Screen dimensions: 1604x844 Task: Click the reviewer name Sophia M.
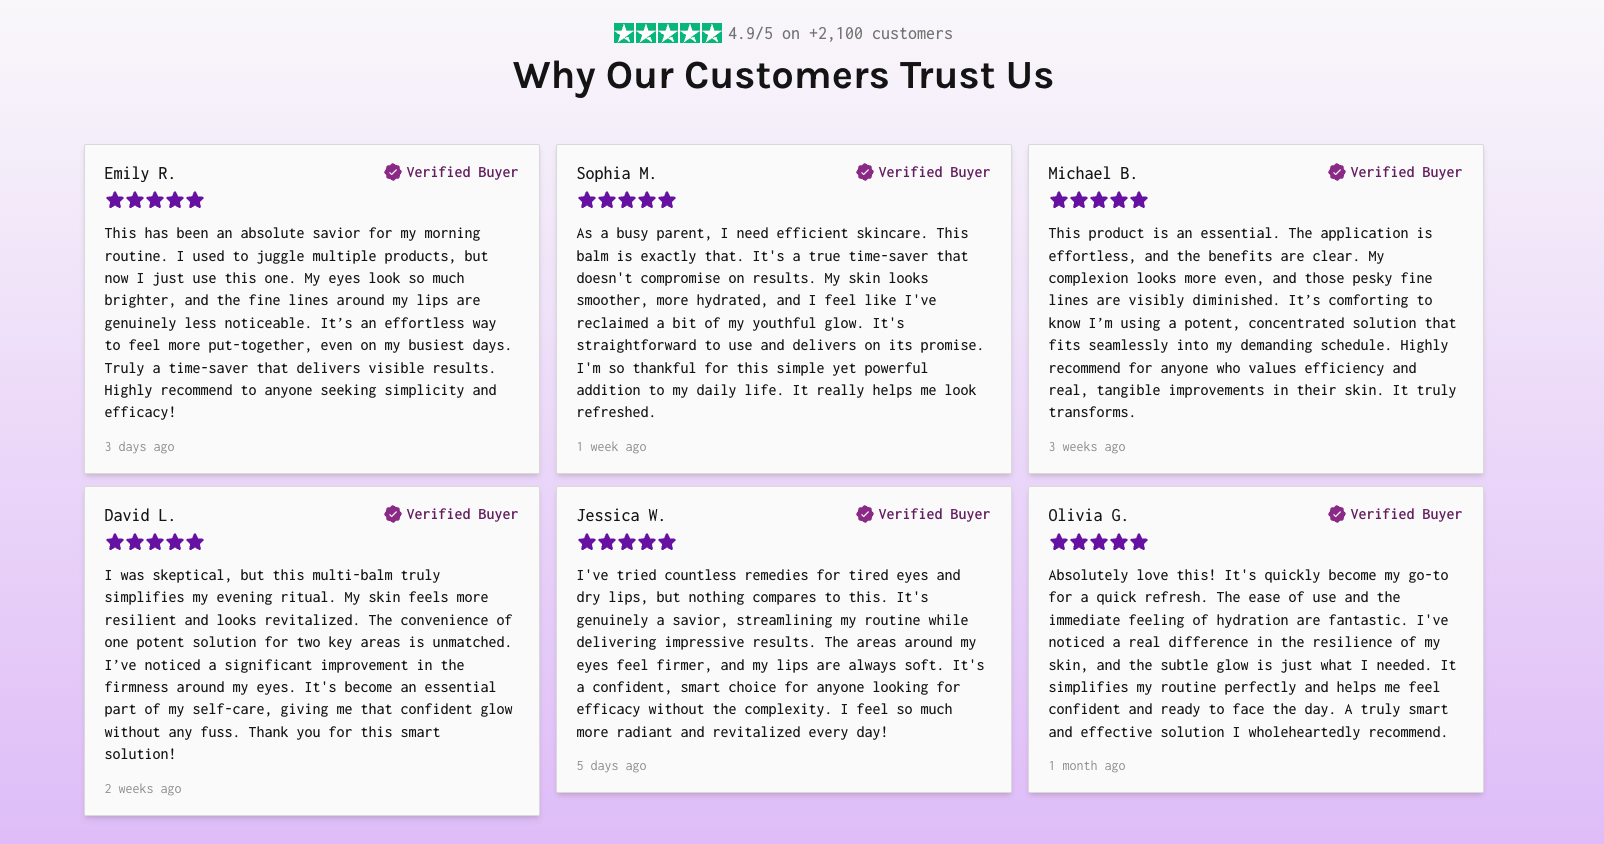click(616, 174)
